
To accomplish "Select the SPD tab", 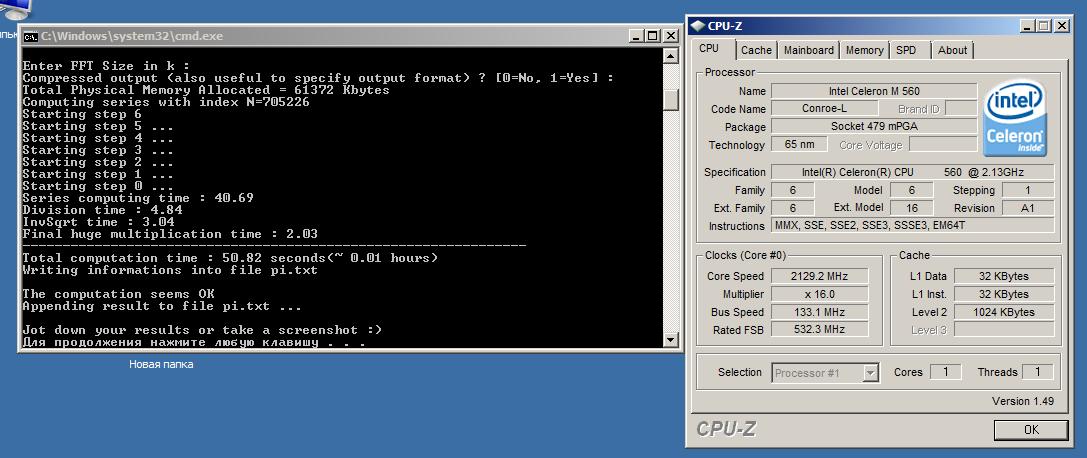I will (905, 50).
